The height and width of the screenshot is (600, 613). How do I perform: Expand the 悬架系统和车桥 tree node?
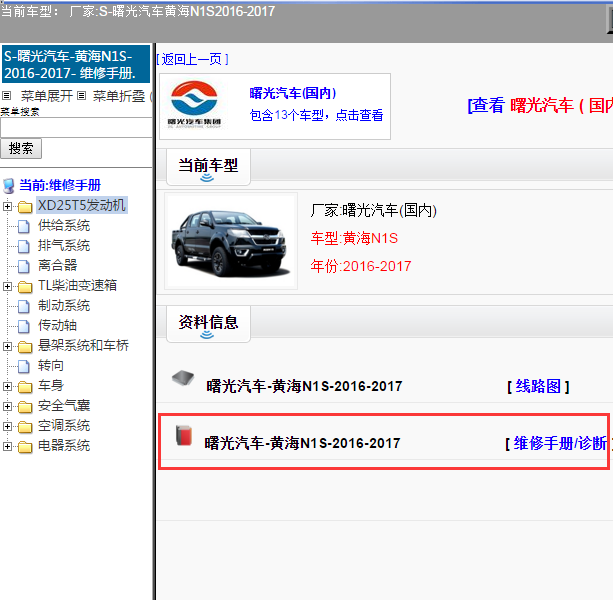pyautogui.click(x=7, y=346)
